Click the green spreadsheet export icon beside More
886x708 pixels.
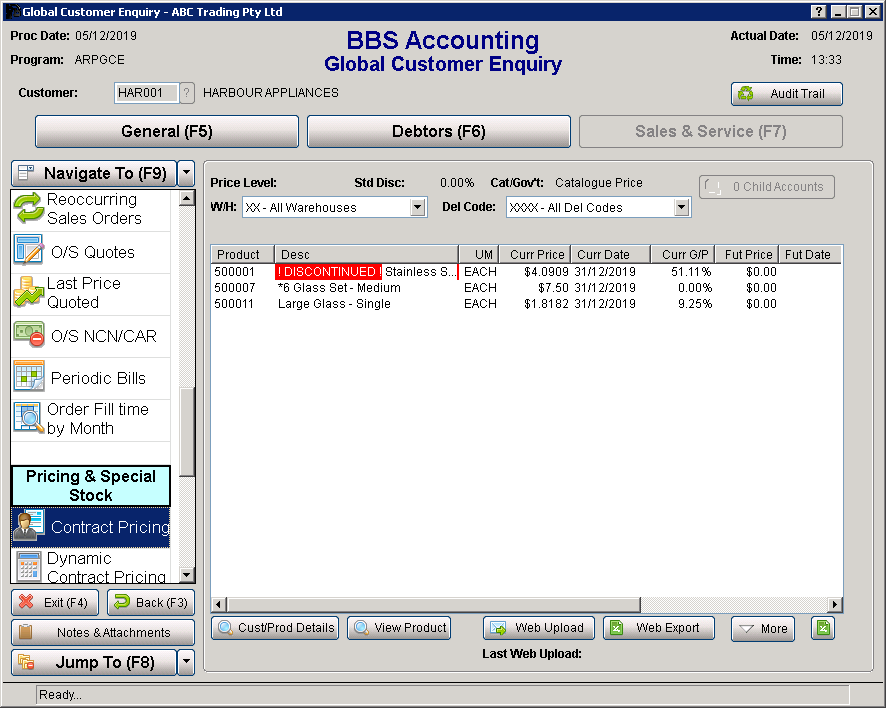822,628
